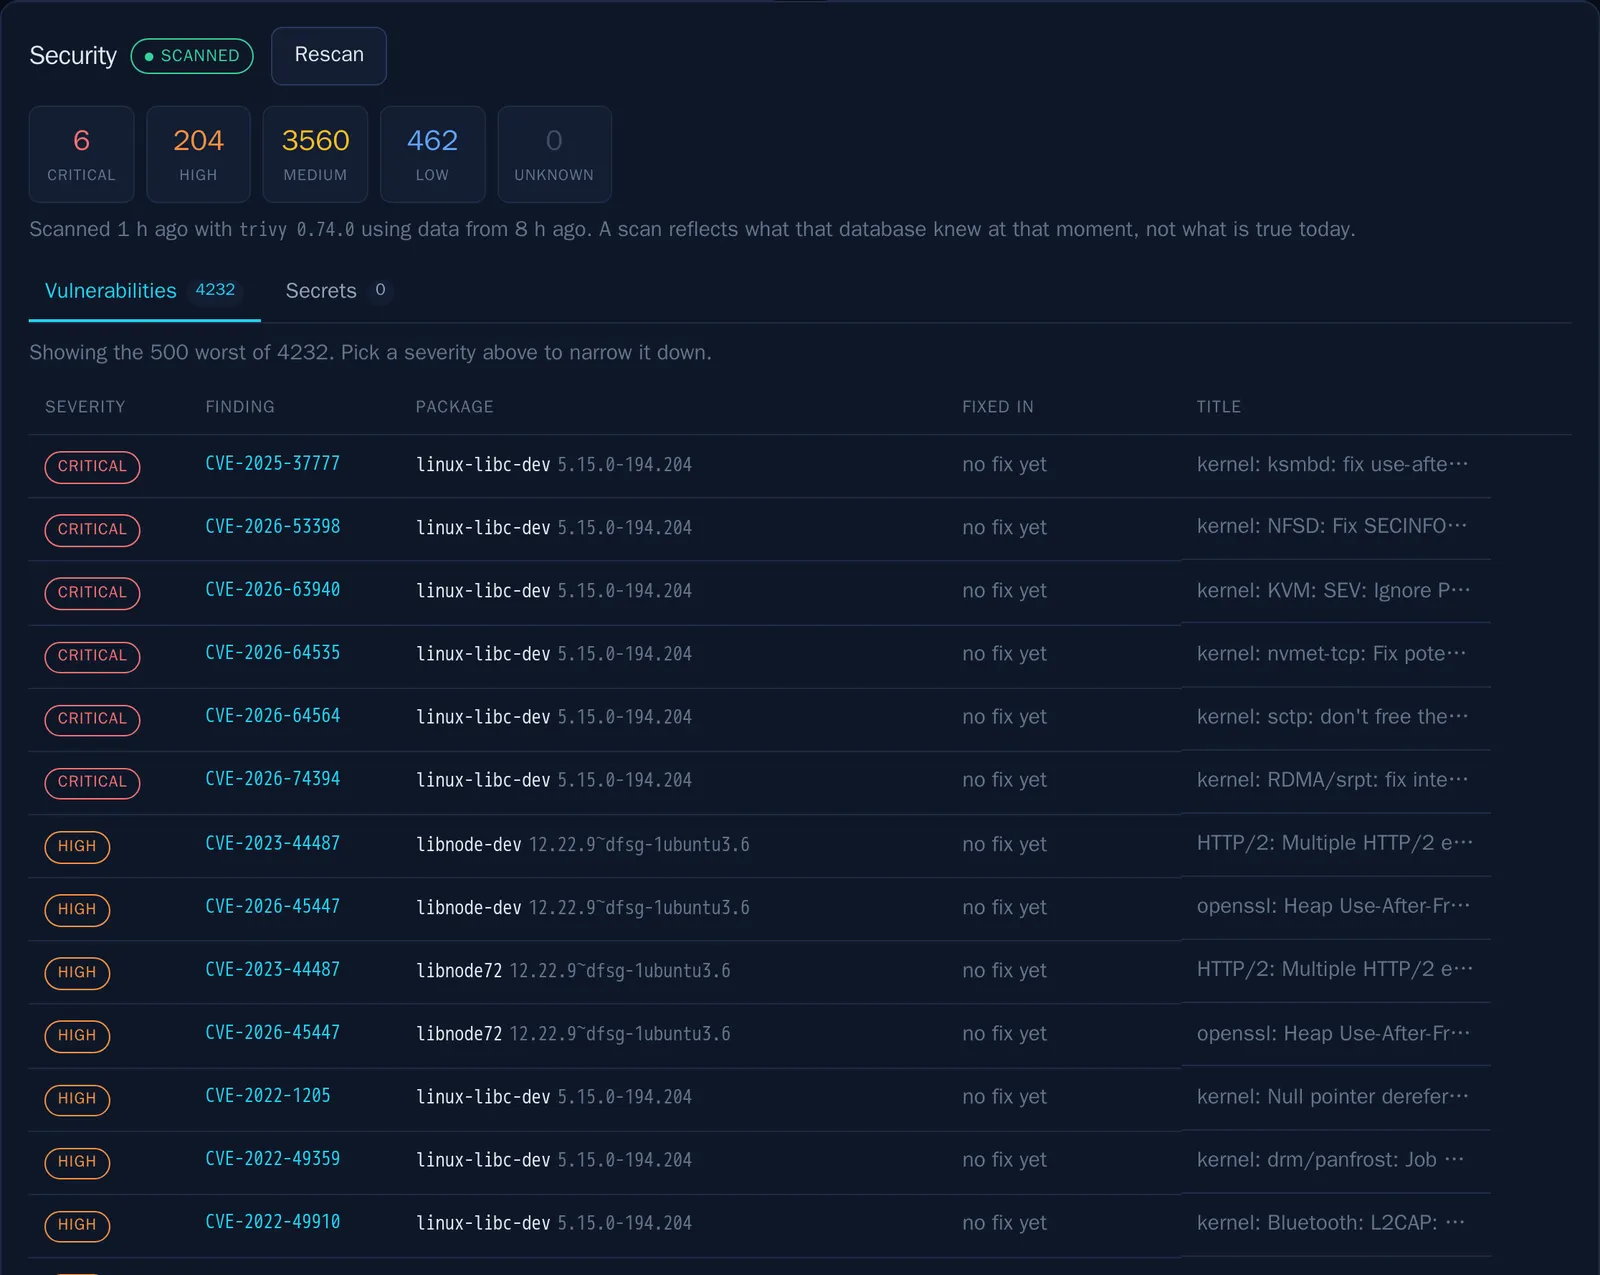1600x1275 pixels.
Task: Click the SCANNED status badge
Action: 192,56
